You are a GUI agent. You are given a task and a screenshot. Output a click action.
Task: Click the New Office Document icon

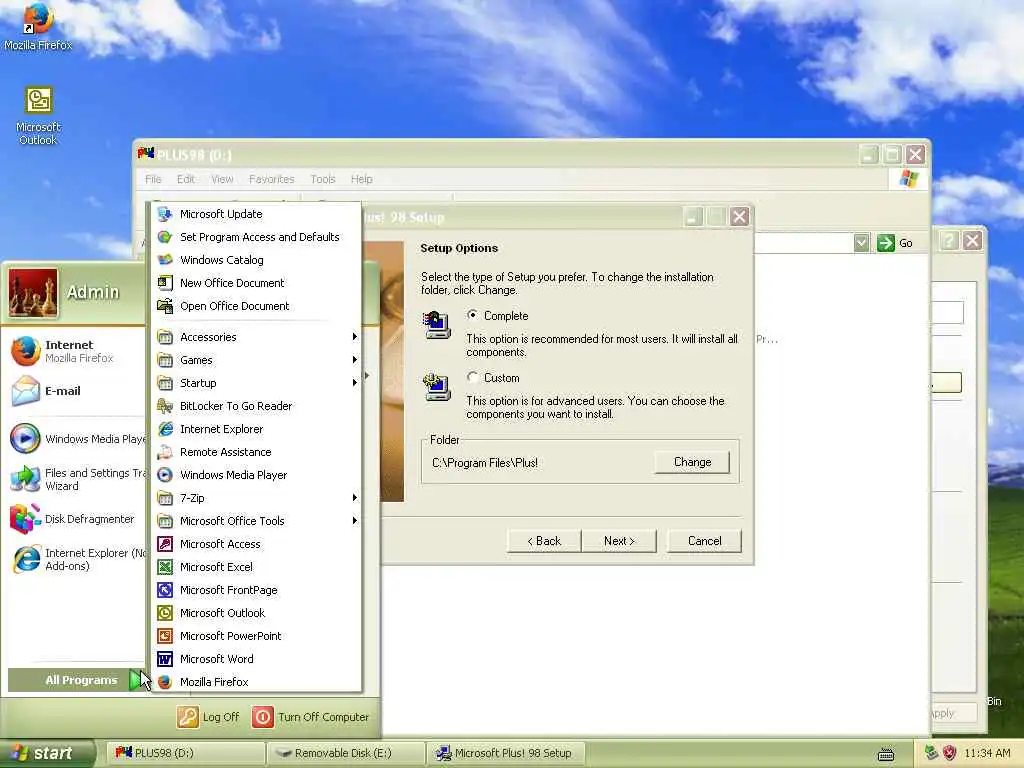pos(165,283)
